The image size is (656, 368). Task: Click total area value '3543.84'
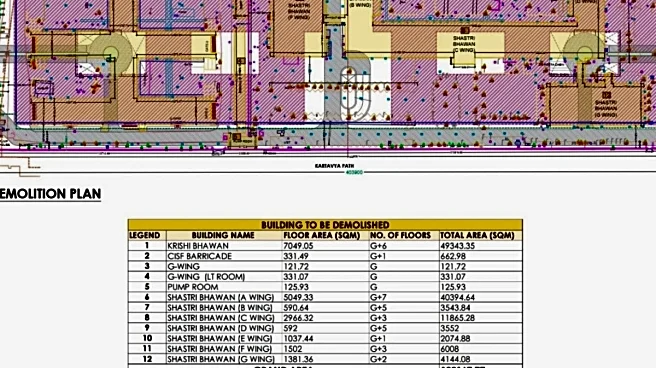(456, 307)
